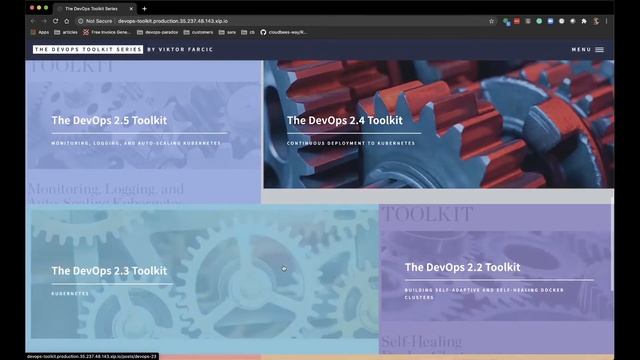Viewport: 640px width, 360px height.
Task: Click the blue square extension icon
Action: coord(550,21)
